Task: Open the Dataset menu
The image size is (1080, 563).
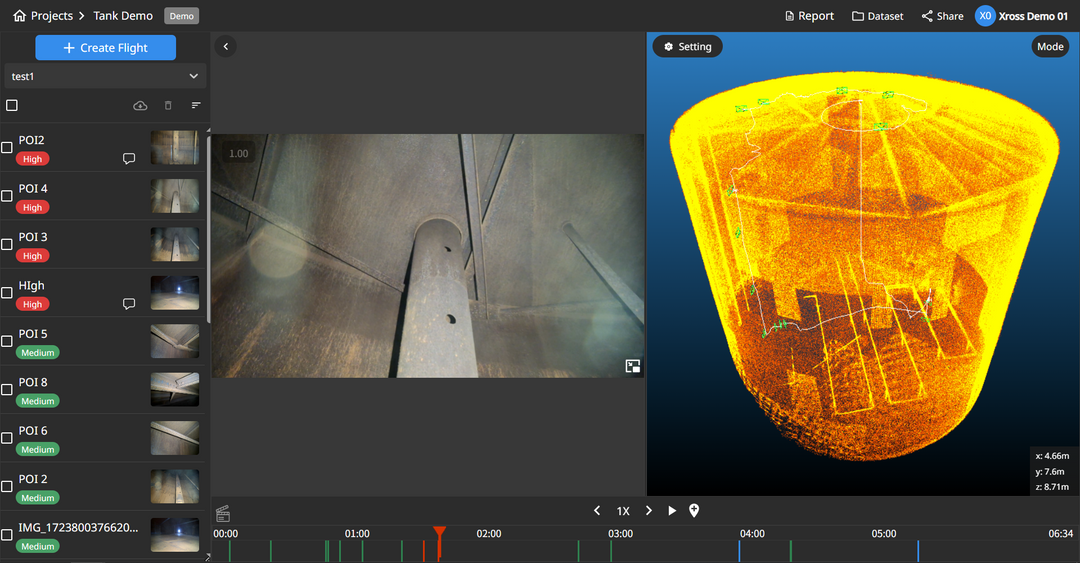Action: (x=877, y=16)
